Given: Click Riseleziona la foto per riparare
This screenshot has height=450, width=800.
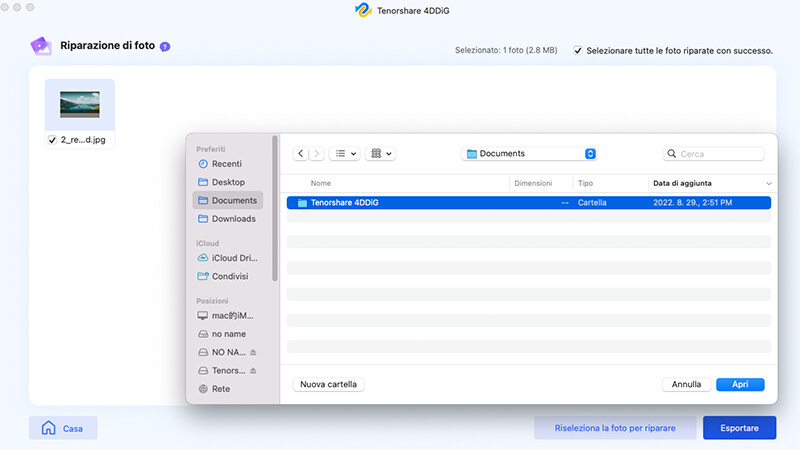Looking at the screenshot, I should pyautogui.click(x=615, y=428).
